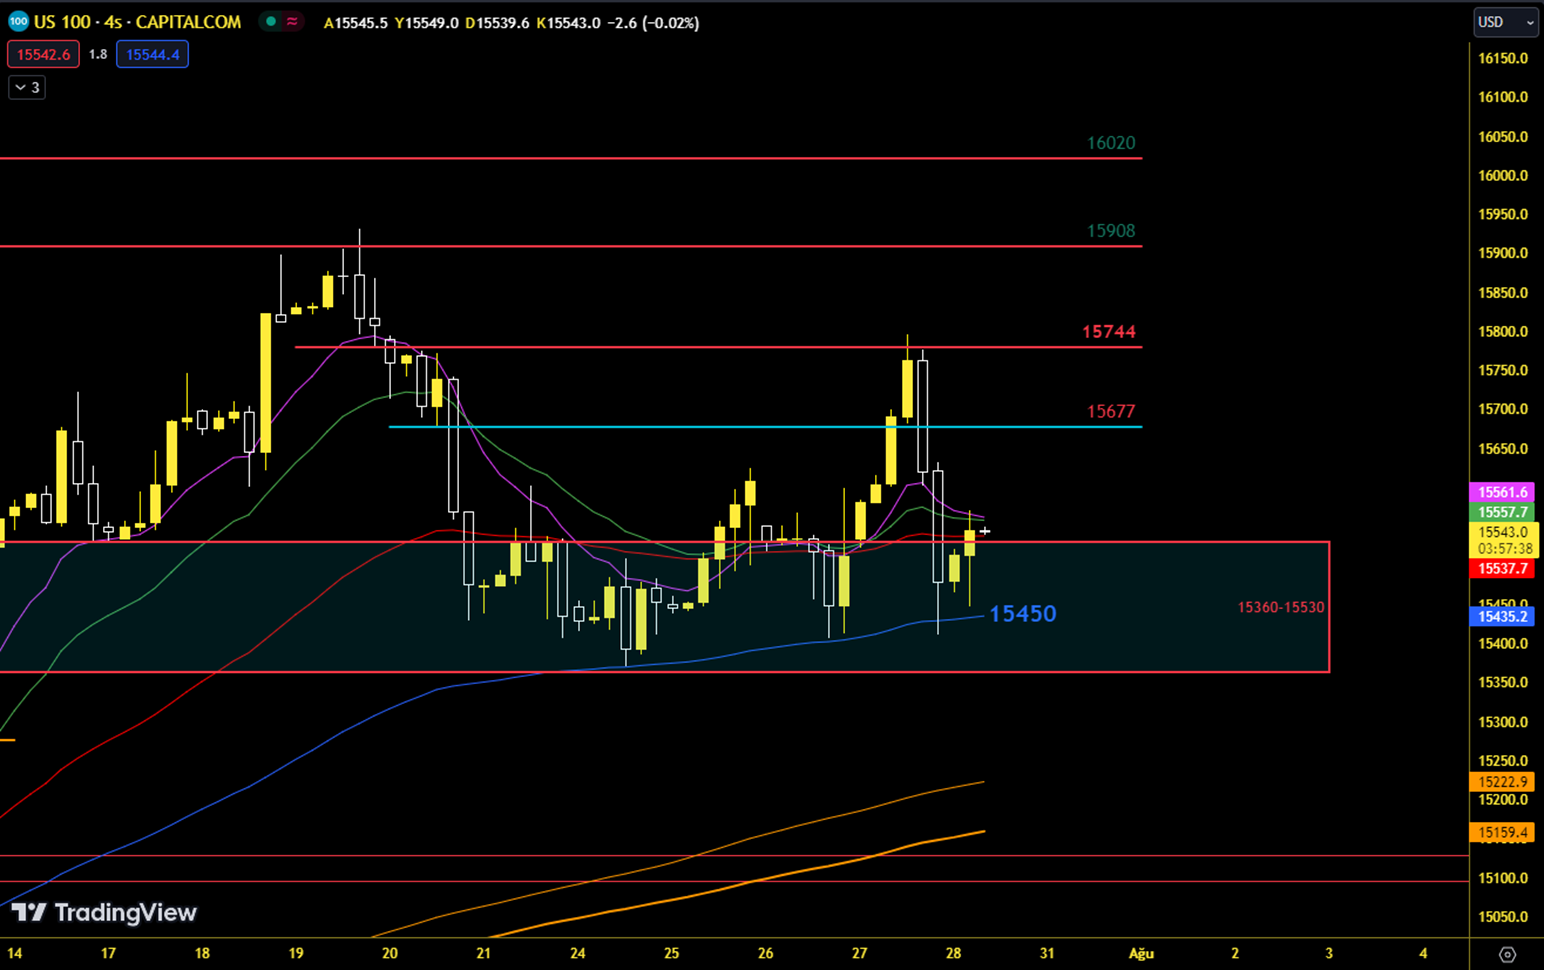Image resolution: width=1544 pixels, height=970 pixels.
Task: Open the USD currency dropdown
Action: [1505, 22]
